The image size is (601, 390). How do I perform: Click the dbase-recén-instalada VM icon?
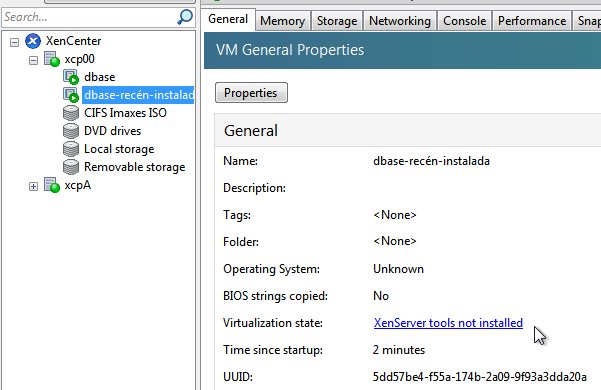71,95
